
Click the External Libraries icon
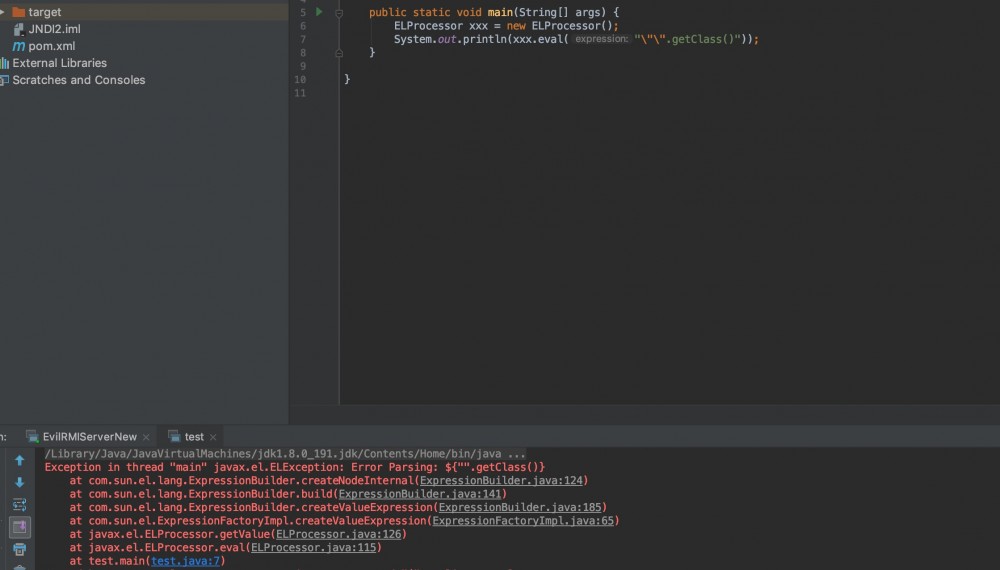click(x=4, y=63)
